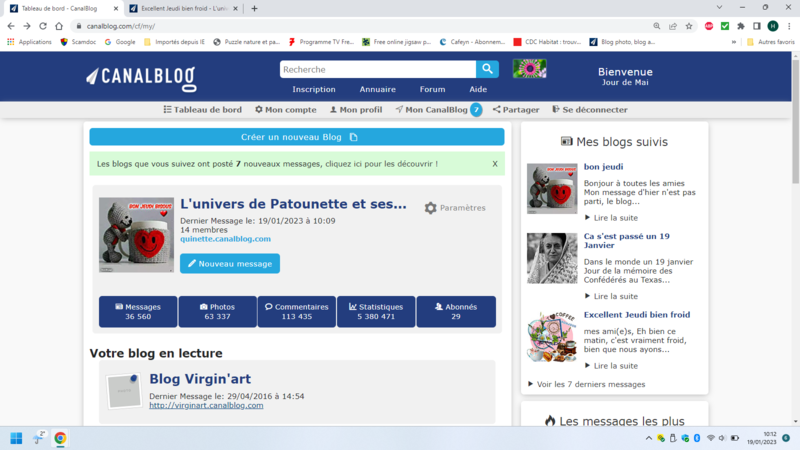800x450 pixels.
Task: Click Chrome in the taskbar
Action: (x=60, y=438)
